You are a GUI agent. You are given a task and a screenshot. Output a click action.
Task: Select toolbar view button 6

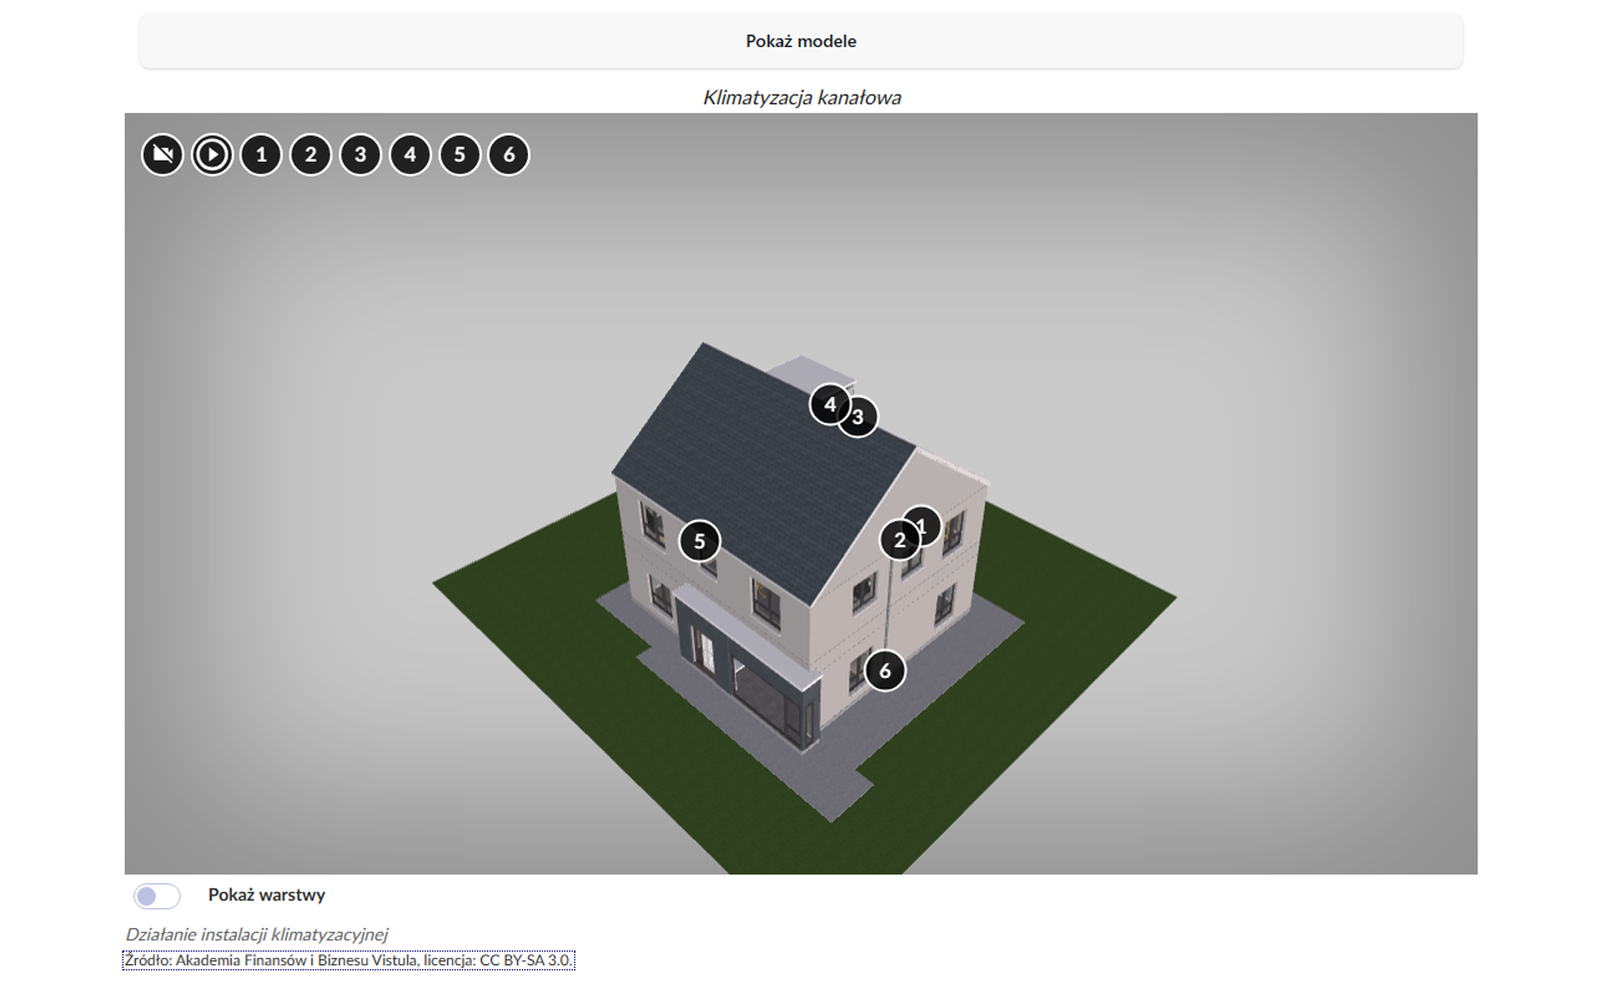coord(509,155)
